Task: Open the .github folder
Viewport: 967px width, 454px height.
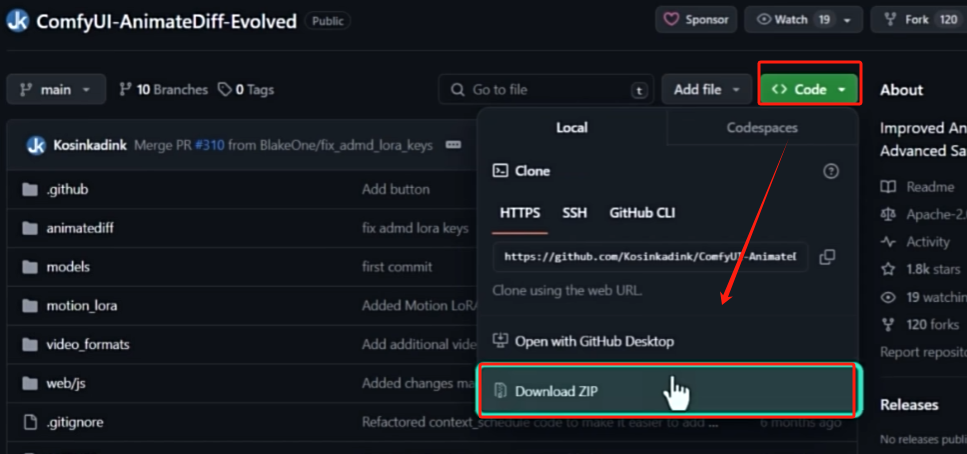Action: [x=67, y=189]
